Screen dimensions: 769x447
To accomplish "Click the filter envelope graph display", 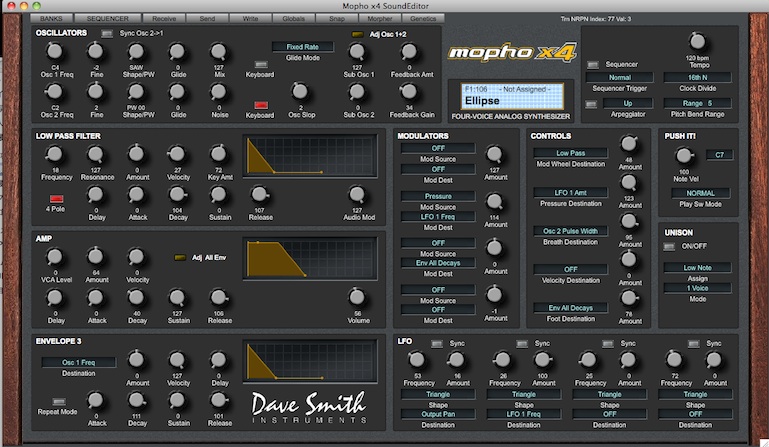I will click(310, 156).
